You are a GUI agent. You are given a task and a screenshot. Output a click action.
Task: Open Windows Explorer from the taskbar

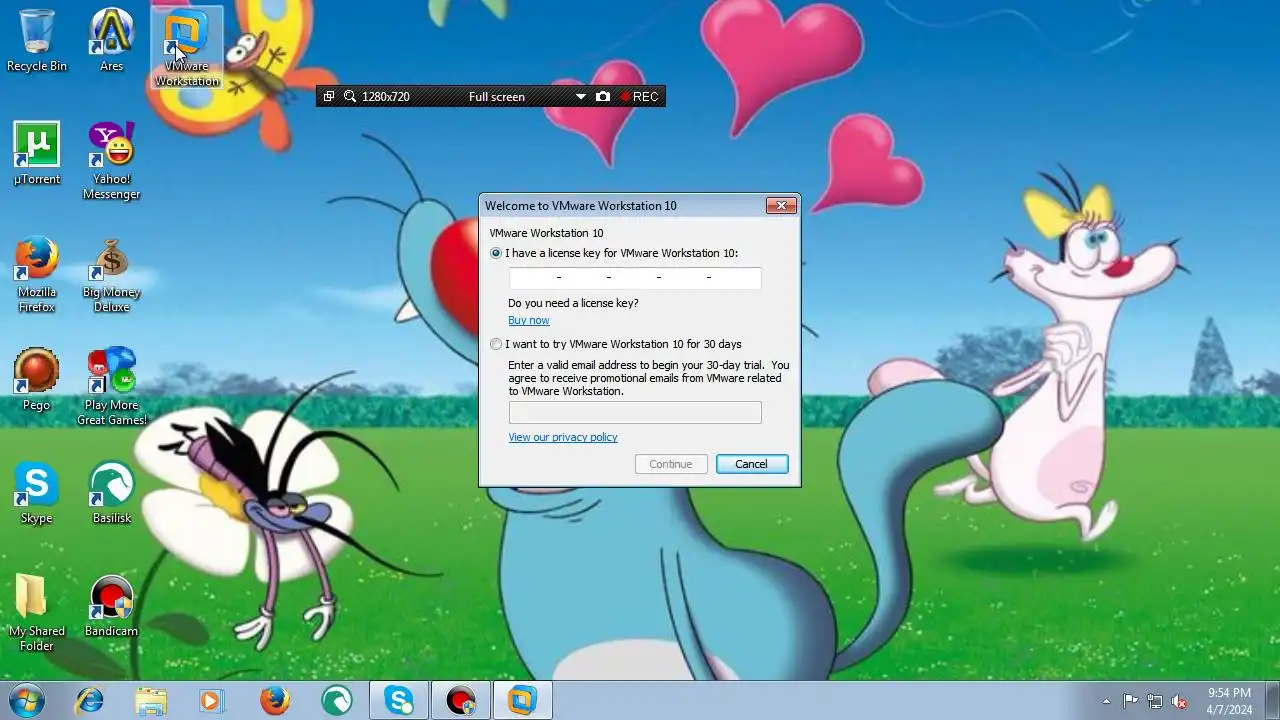pyautogui.click(x=151, y=700)
